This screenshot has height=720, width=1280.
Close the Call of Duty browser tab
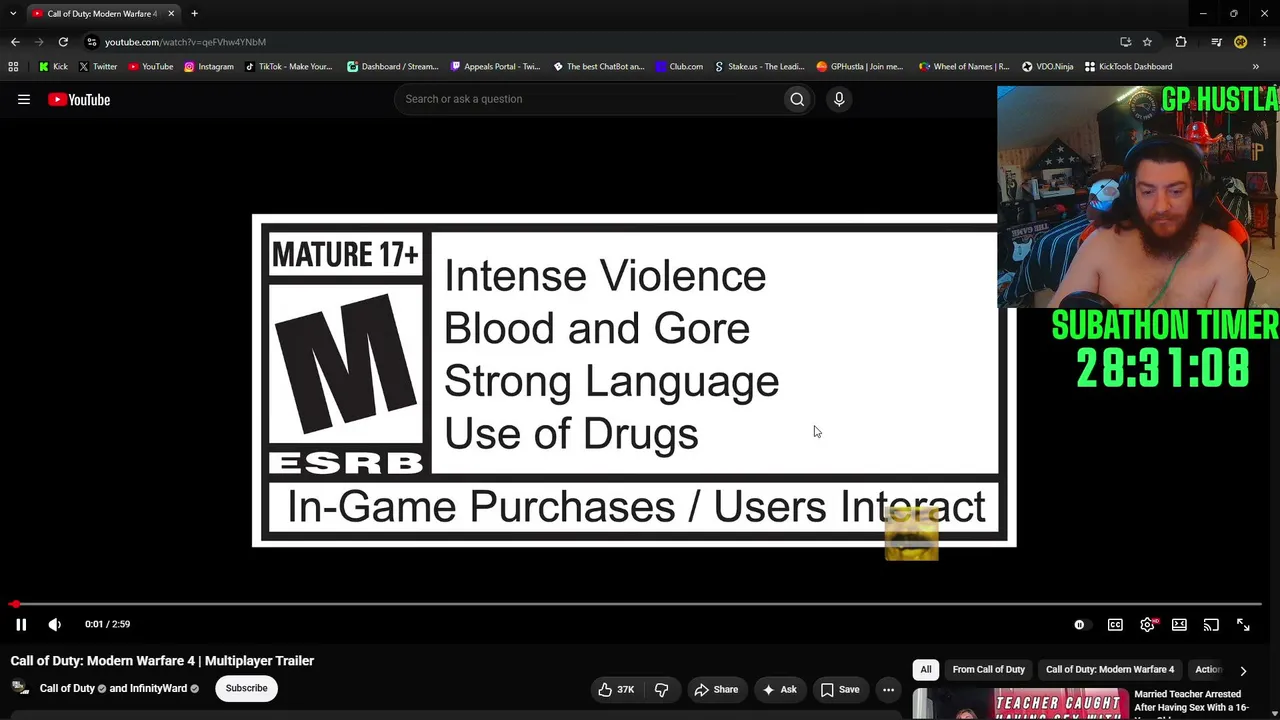click(171, 14)
